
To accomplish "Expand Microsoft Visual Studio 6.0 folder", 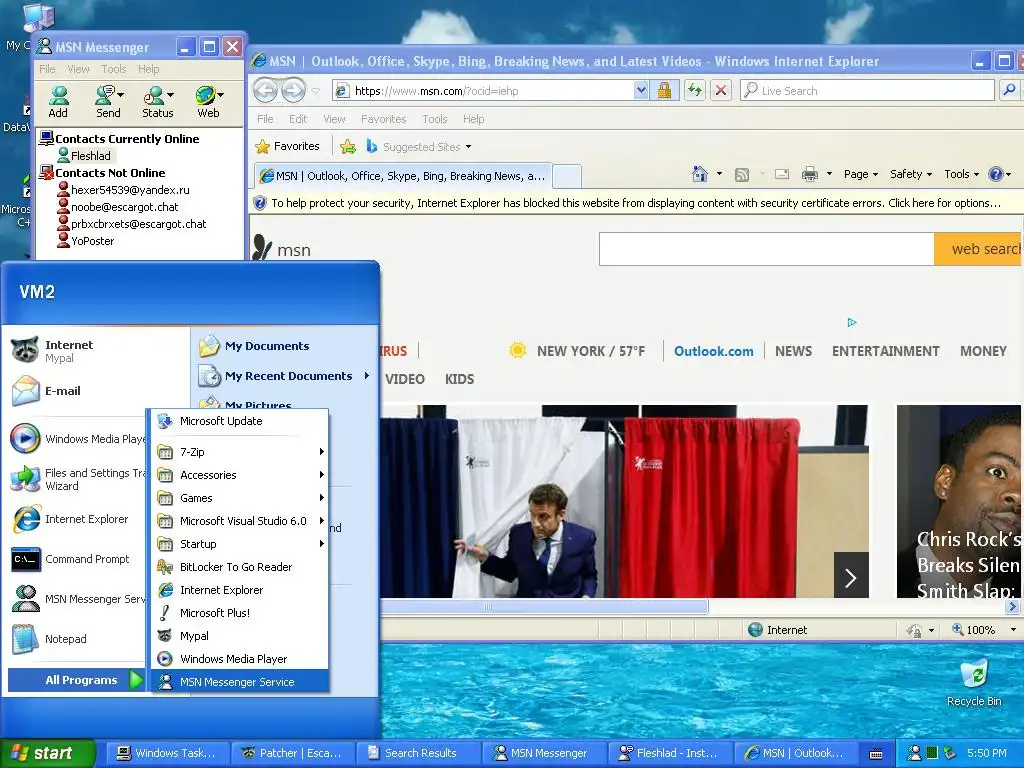I will [240, 520].
